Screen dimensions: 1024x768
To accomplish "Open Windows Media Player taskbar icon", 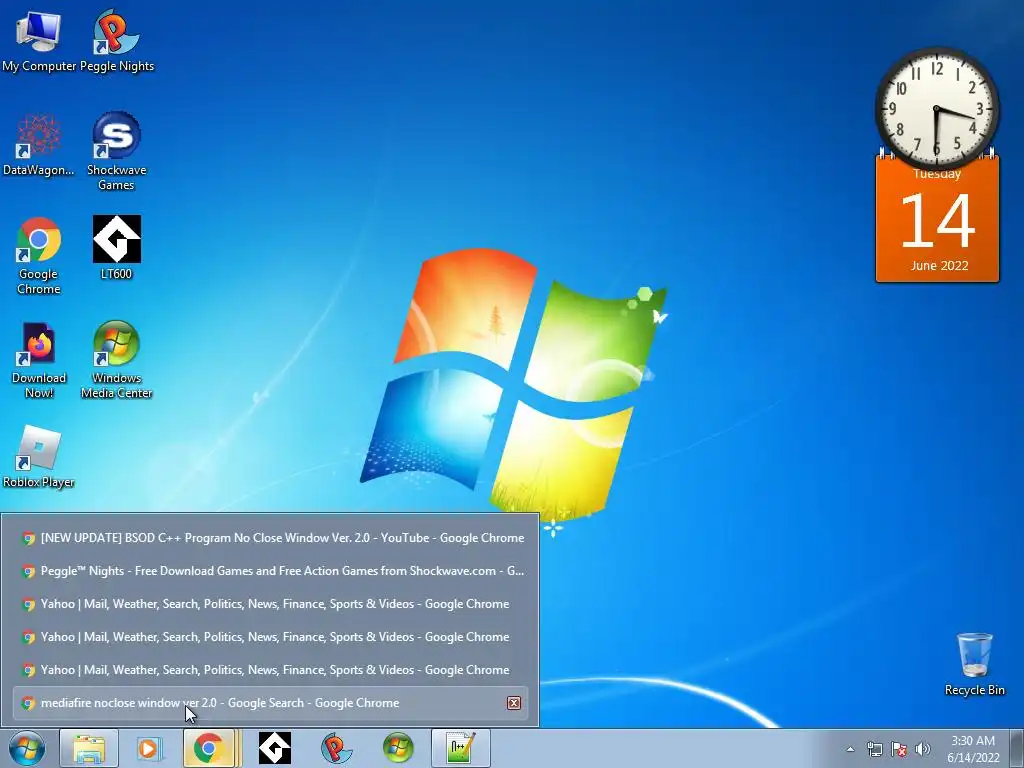I will click(x=150, y=748).
